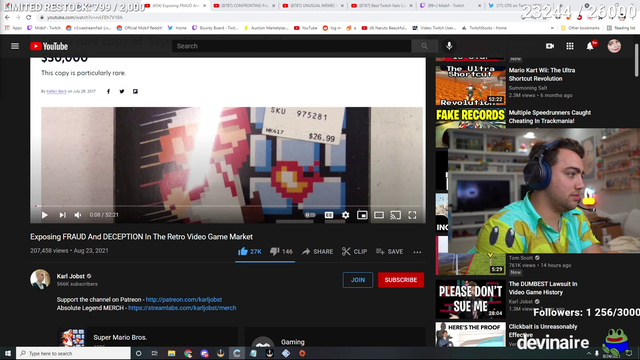Viewport: 640px width, 360px height.
Task: Open YouTube notifications bell
Action: click(x=590, y=46)
